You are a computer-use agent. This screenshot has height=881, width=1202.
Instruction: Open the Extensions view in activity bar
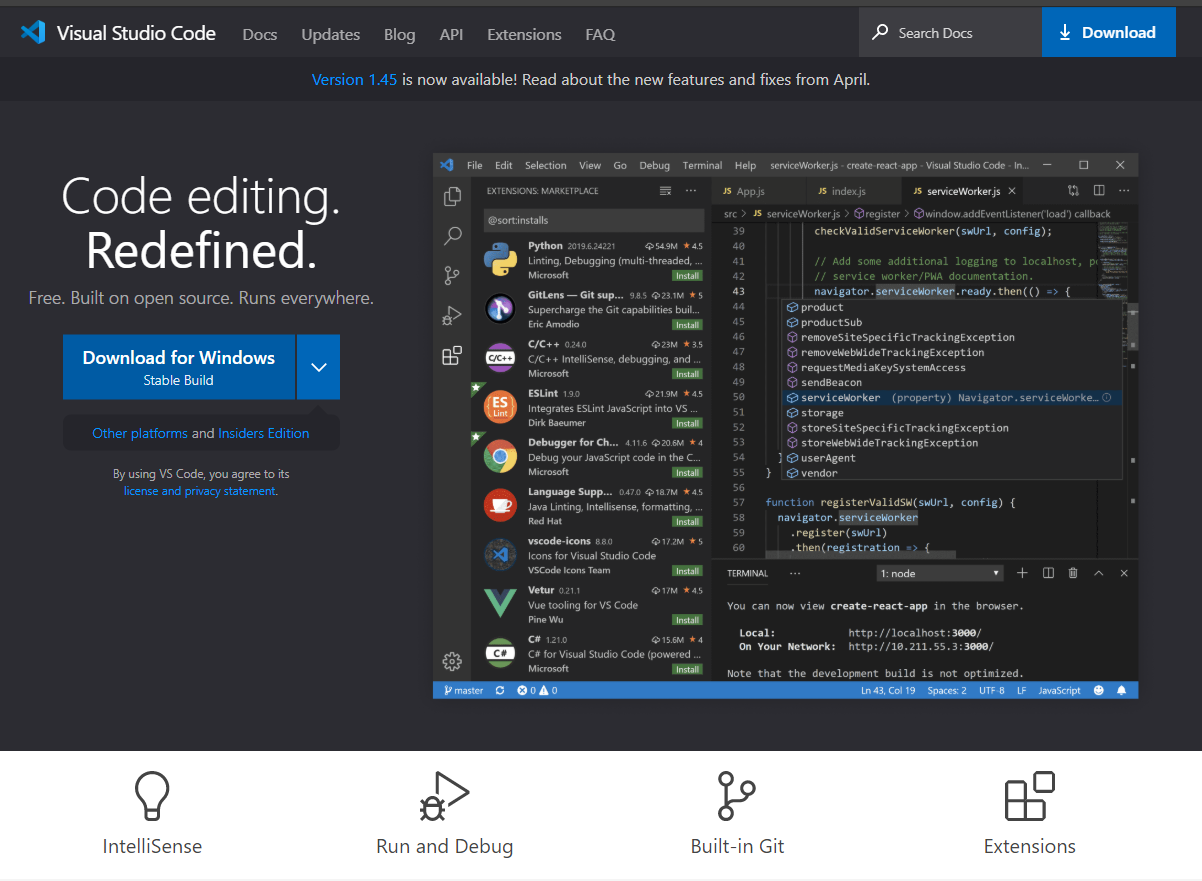pyautogui.click(x=452, y=355)
